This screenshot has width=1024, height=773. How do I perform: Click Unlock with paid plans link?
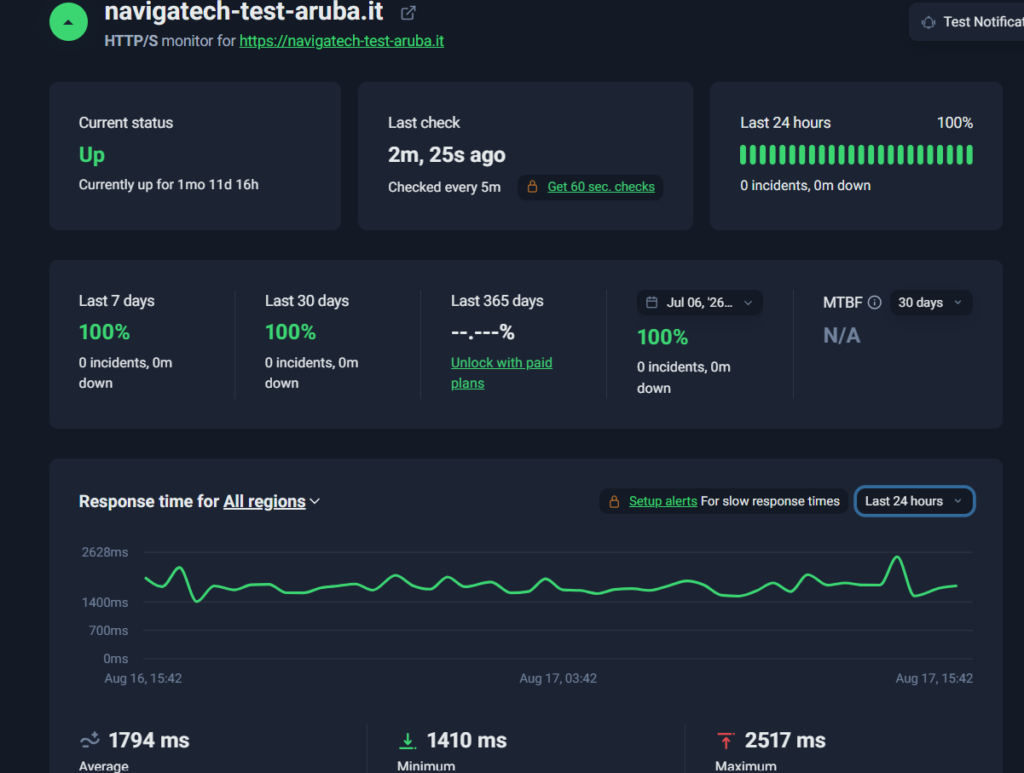[502, 373]
